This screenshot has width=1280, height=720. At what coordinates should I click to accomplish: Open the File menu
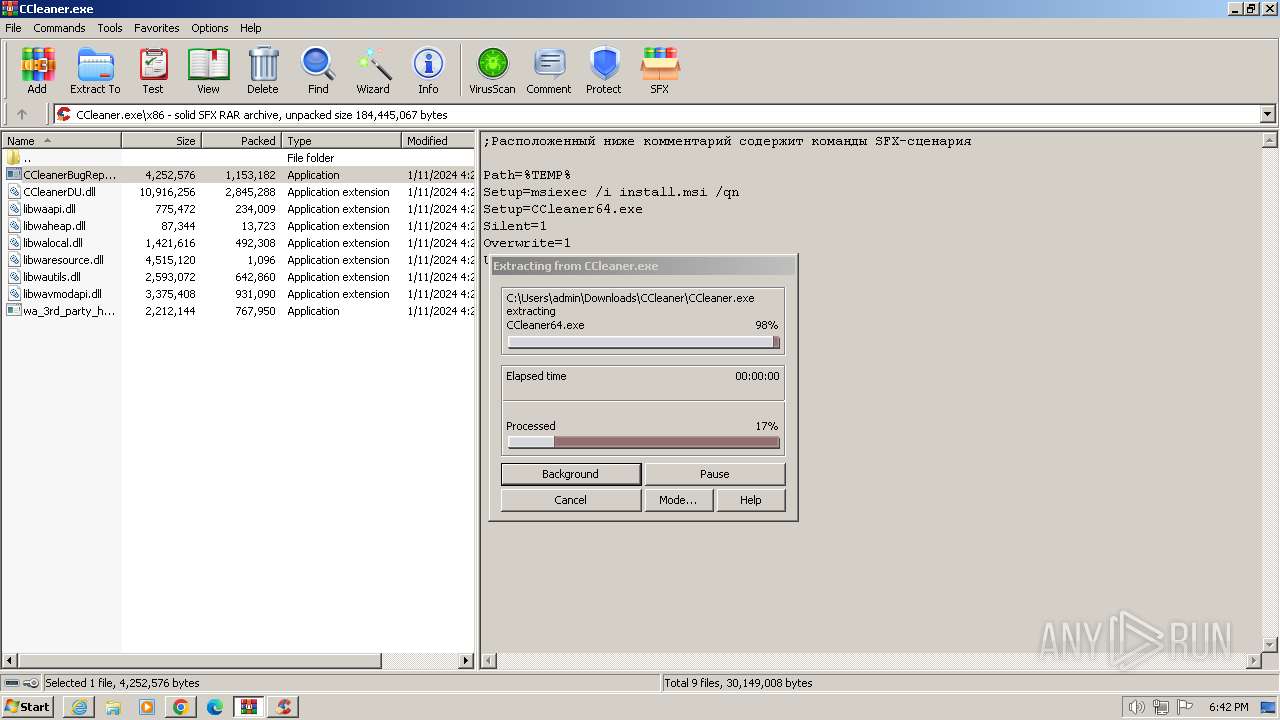pos(13,28)
